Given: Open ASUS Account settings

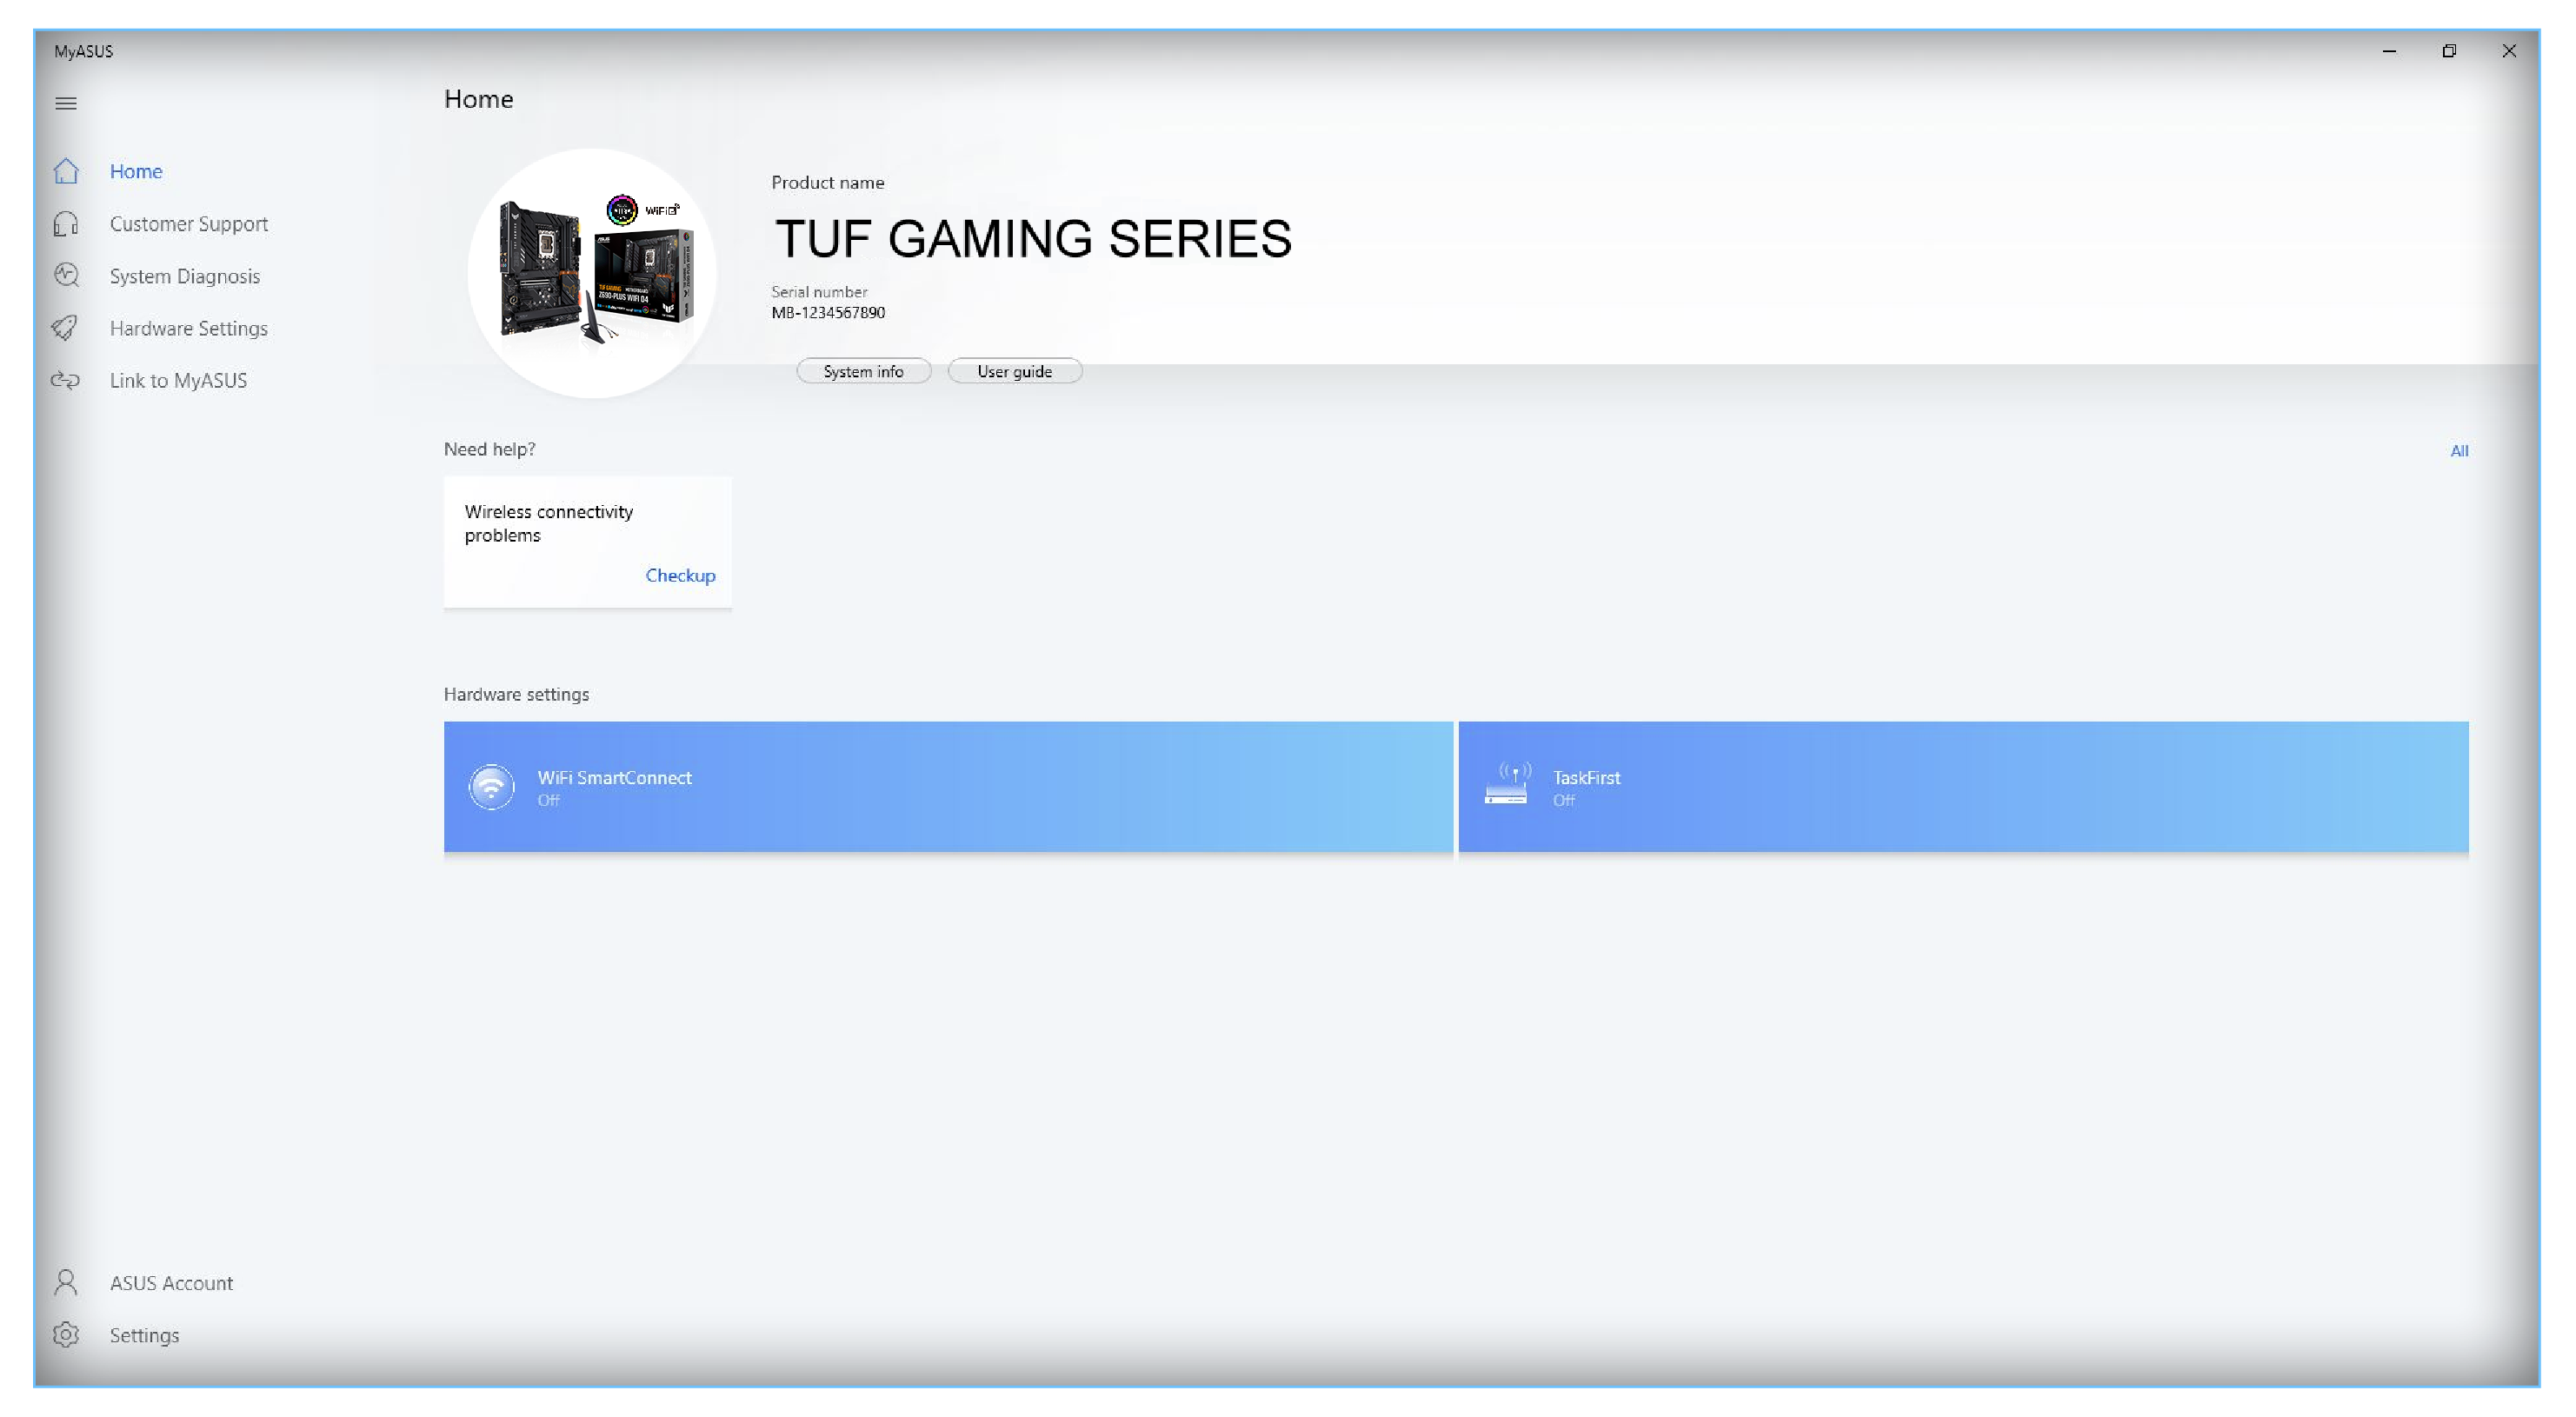Looking at the screenshot, I should point(170,1282).
